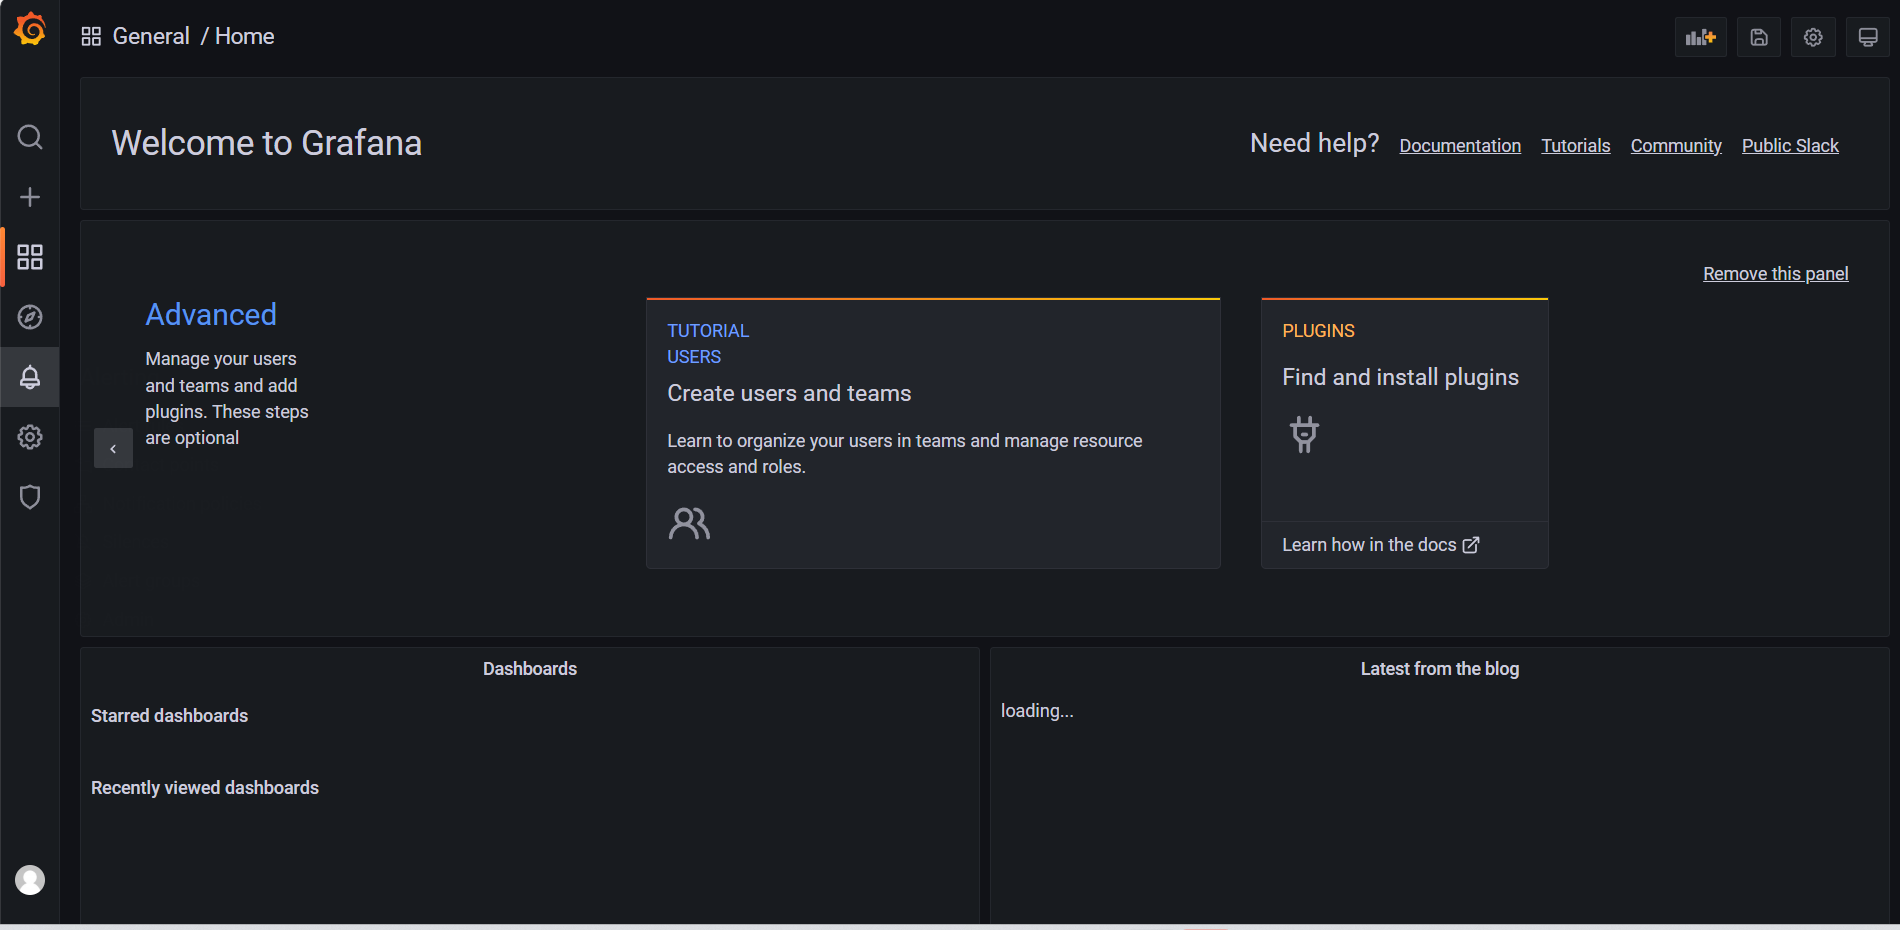Click the Latest from the blog title
The height and width of the screenshot is (930, 1900).
pos(1439,669)
